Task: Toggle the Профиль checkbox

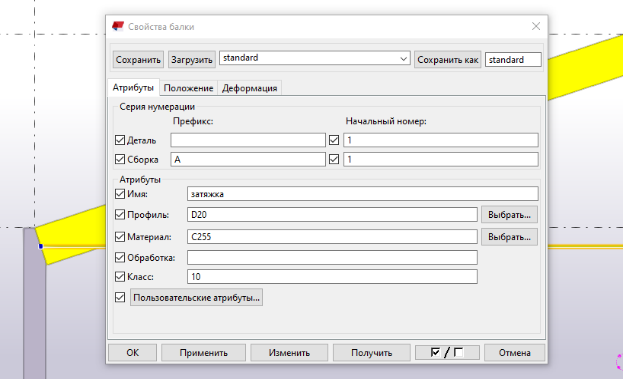Action: click(120, 215)
